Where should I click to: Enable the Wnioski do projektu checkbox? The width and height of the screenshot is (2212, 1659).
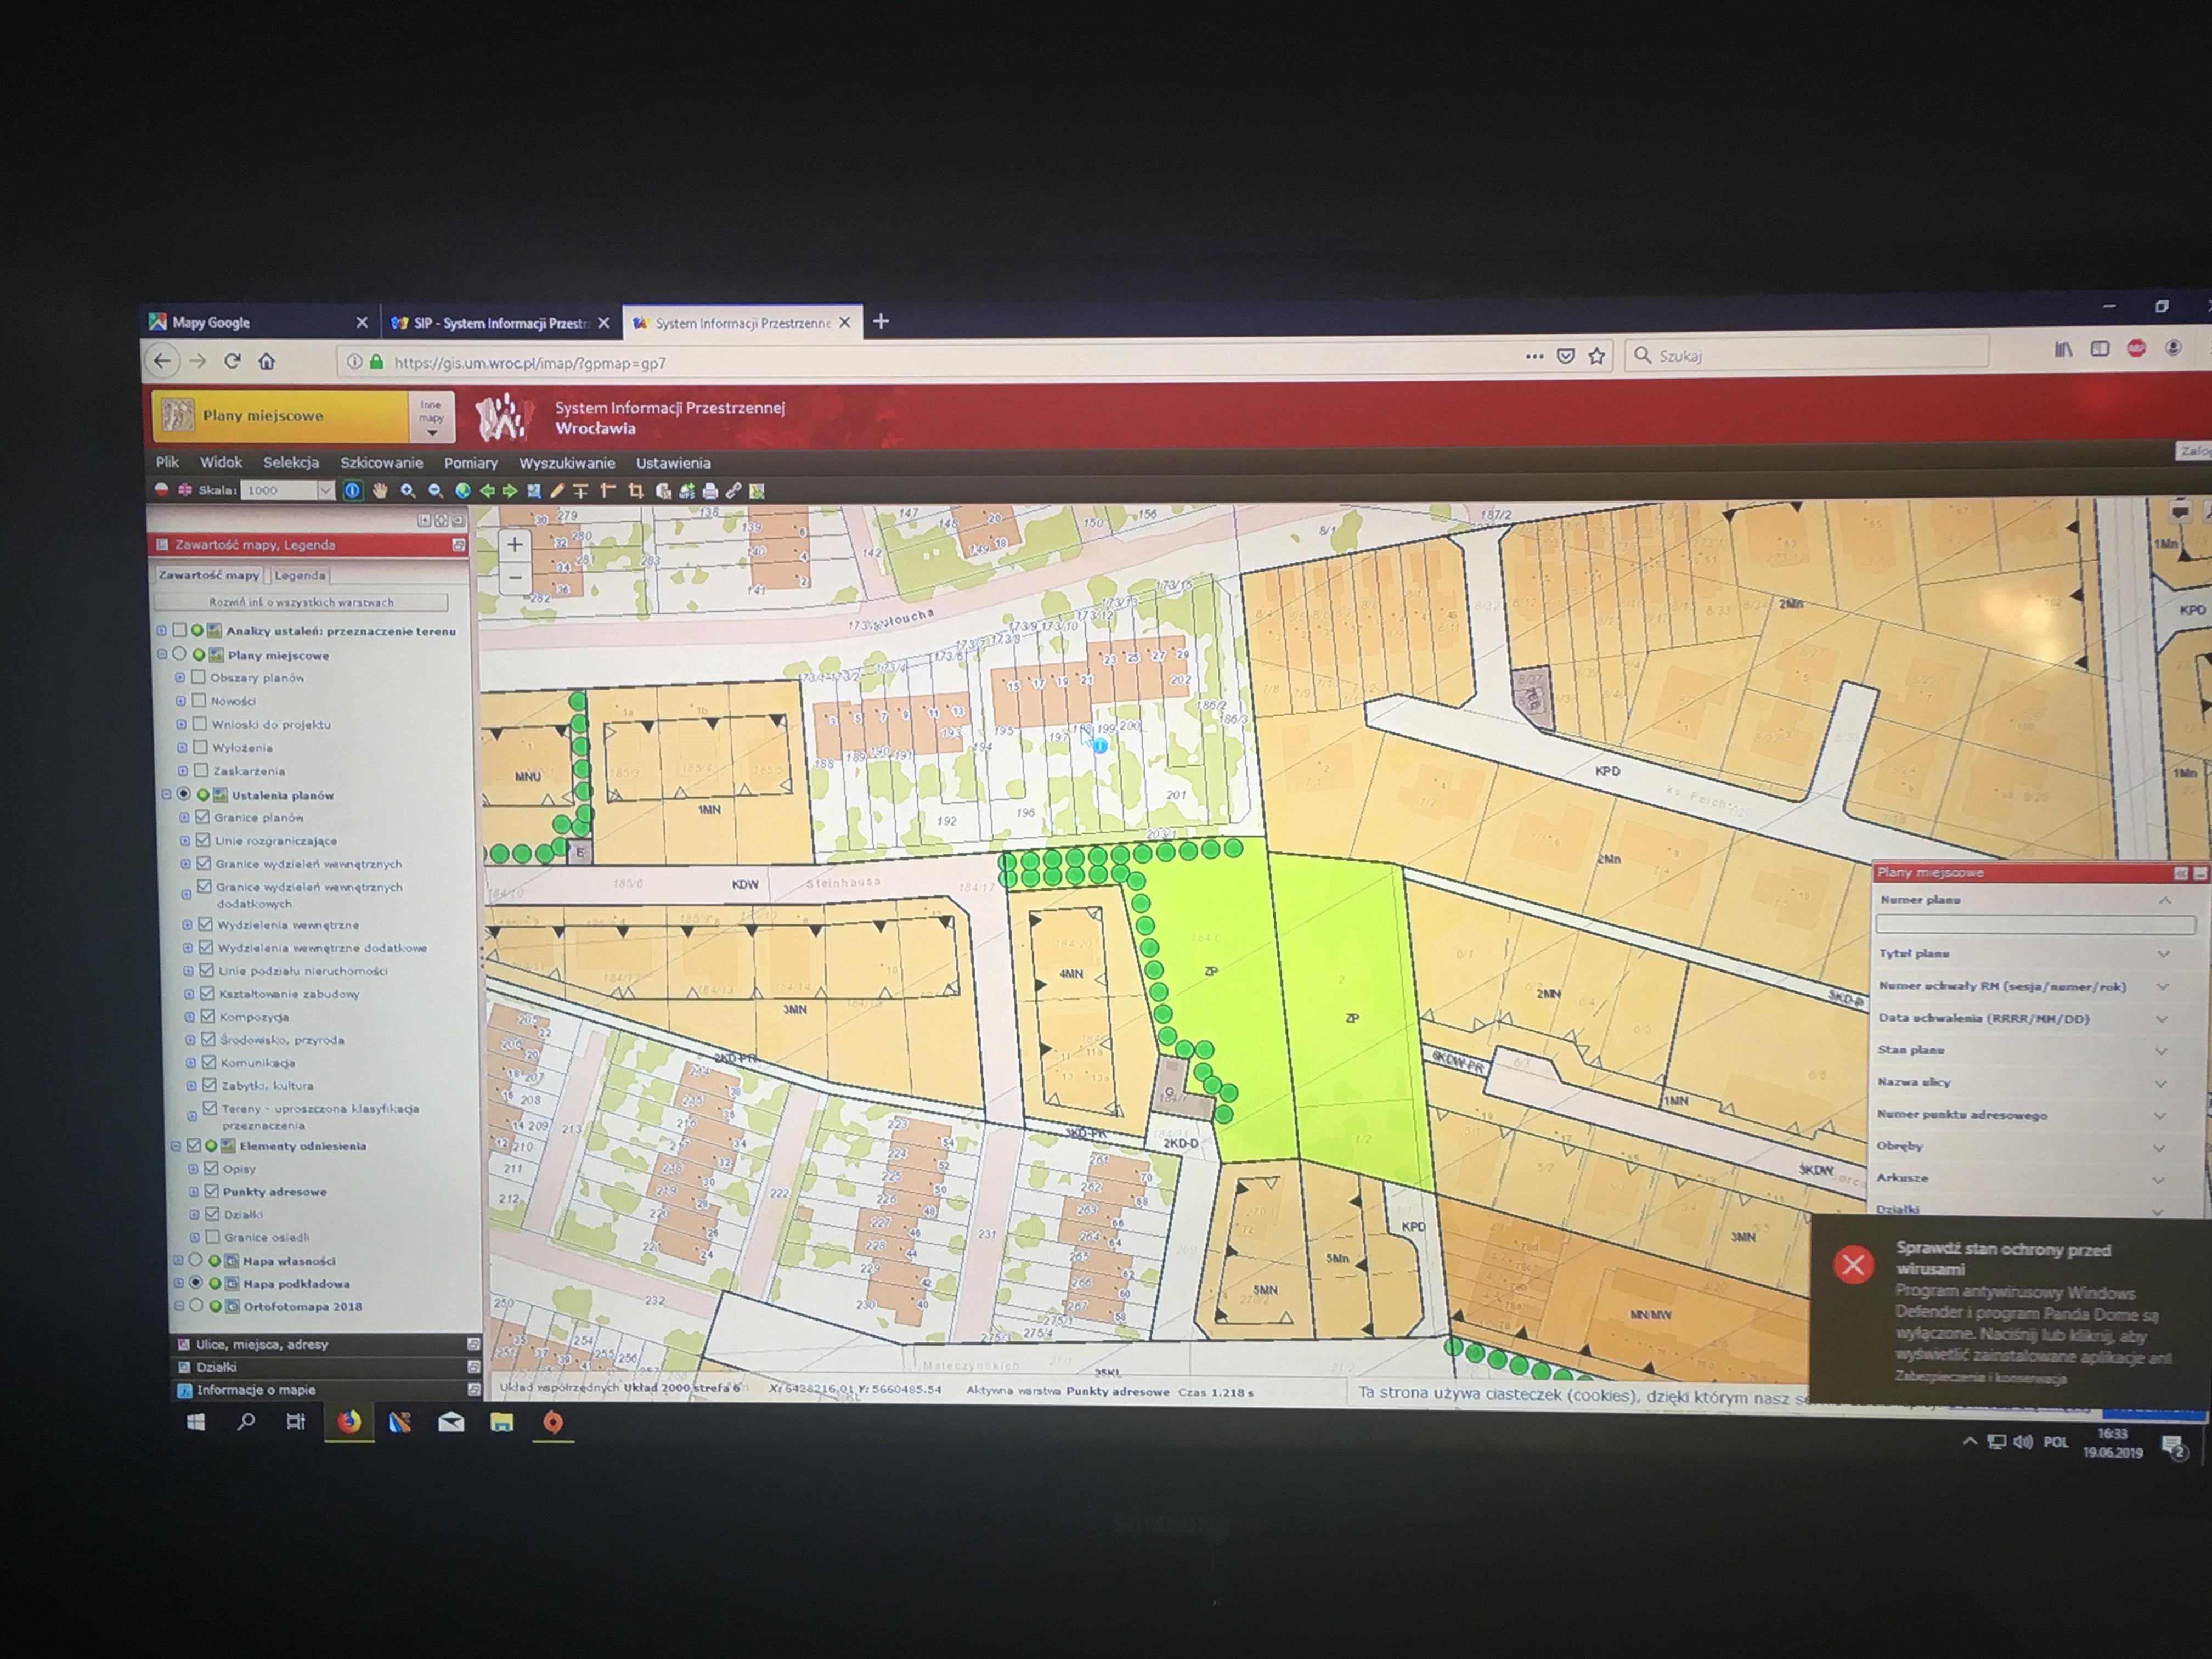coord(200,723)
